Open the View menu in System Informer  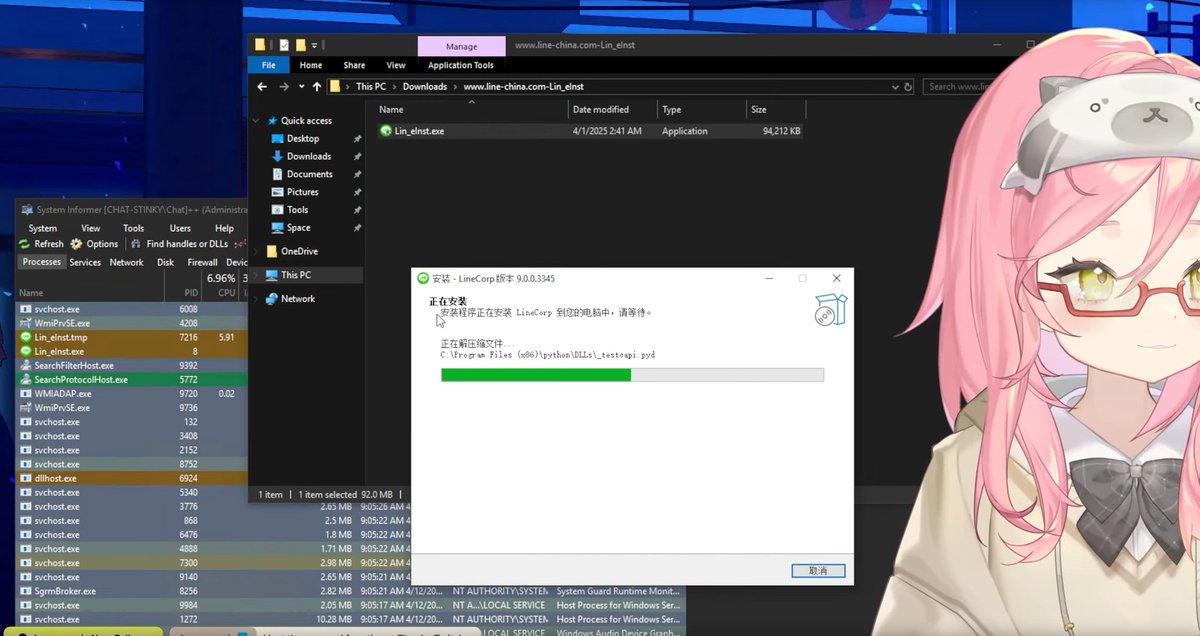pos(91,228)
